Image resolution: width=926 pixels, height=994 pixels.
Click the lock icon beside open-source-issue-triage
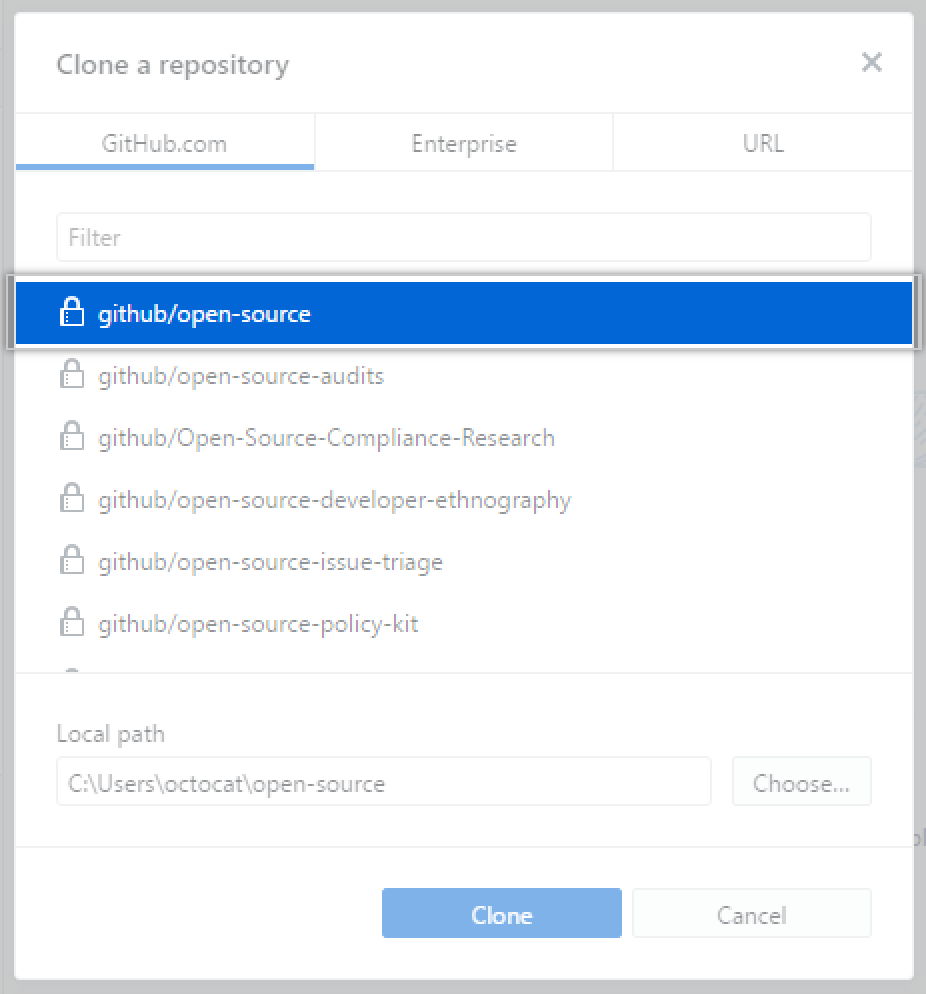click(71, 561)
